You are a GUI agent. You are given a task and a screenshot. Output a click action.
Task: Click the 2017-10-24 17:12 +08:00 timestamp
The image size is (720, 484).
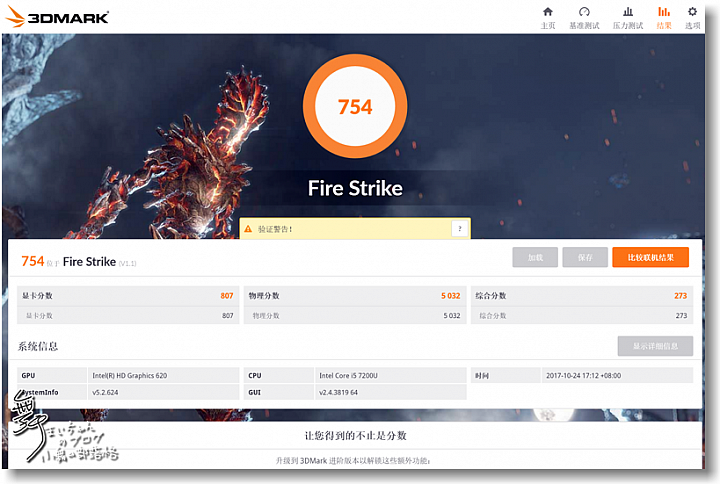583,375
